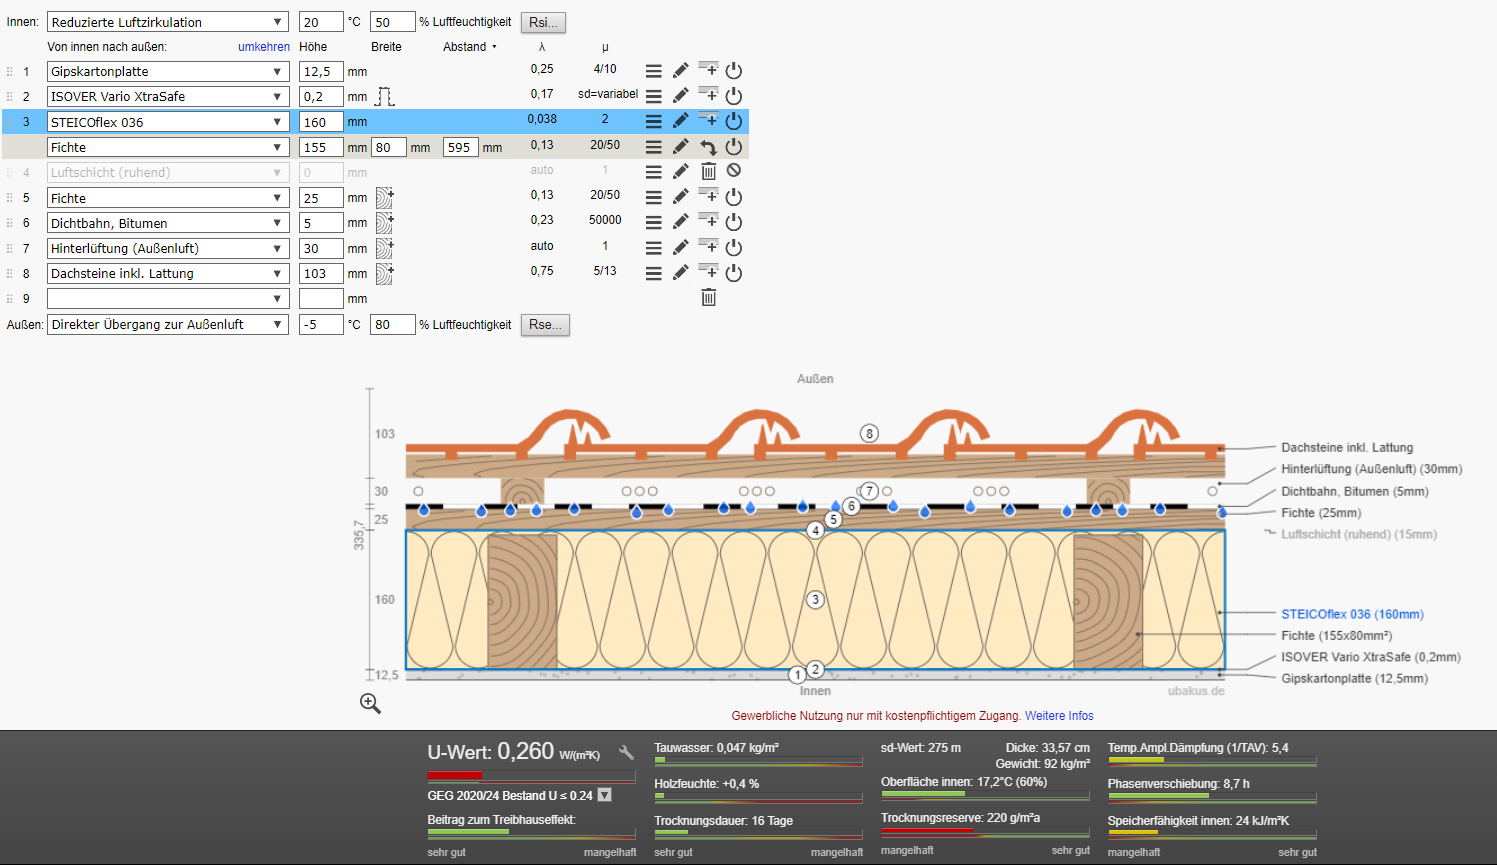Screen dimensions: 1497x865
Task: Open menu for the Fichte 155 mm rafter row
Action: click(x=653, y=147)
